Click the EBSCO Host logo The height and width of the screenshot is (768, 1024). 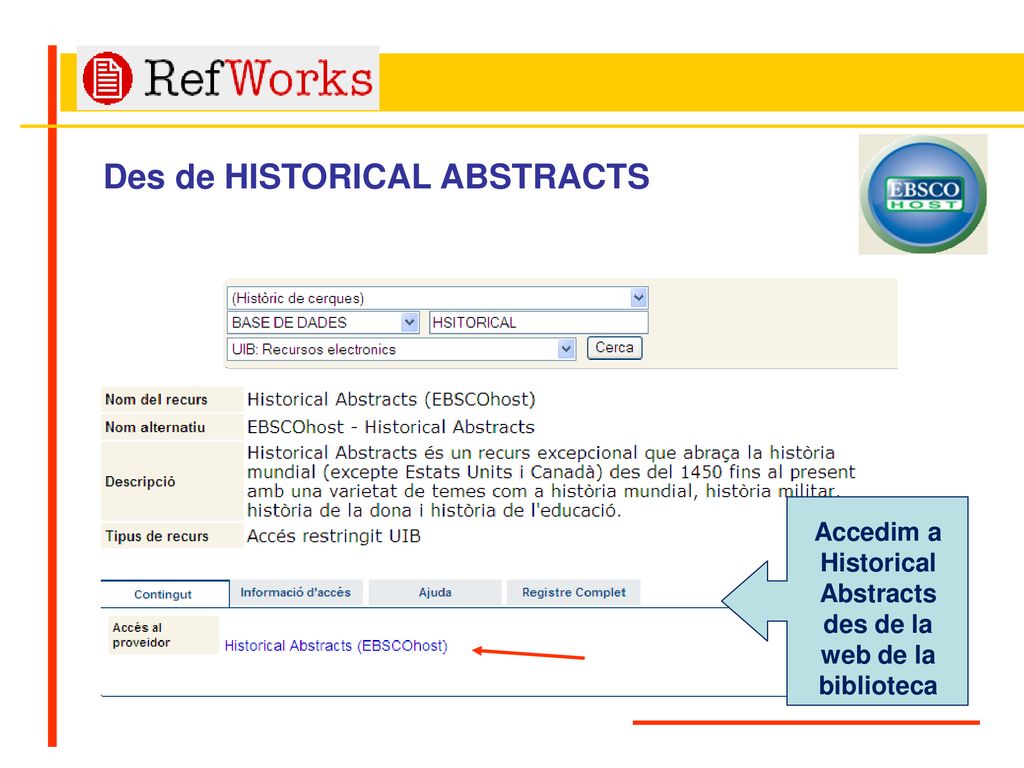pyautogui.click(x=923, y=195)
